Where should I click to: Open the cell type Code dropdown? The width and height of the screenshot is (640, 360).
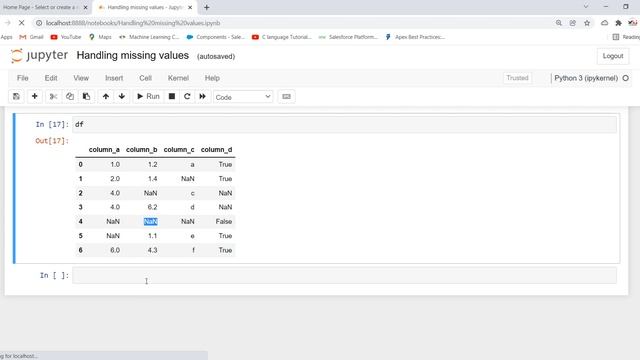tap(243, 97)
